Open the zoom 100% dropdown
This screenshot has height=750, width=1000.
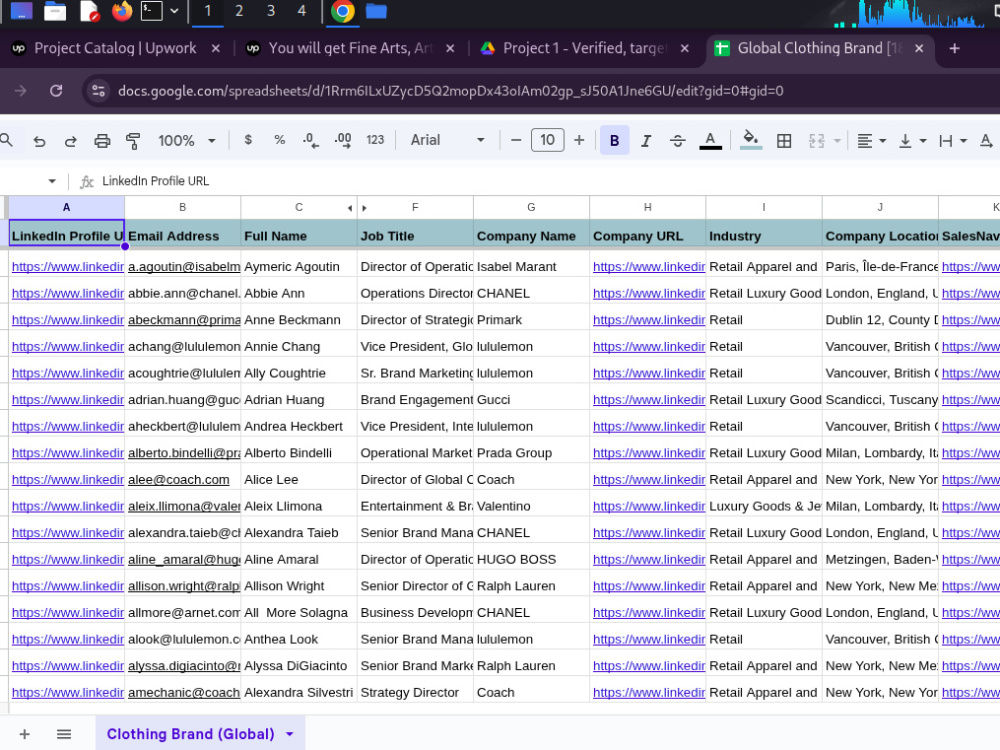coord(186,140)
